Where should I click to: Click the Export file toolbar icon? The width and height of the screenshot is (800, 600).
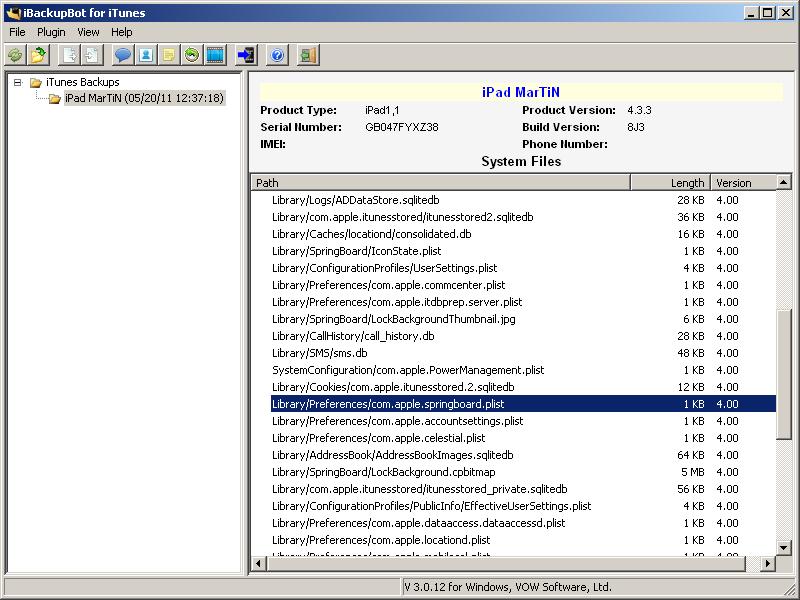coord(69,55)
